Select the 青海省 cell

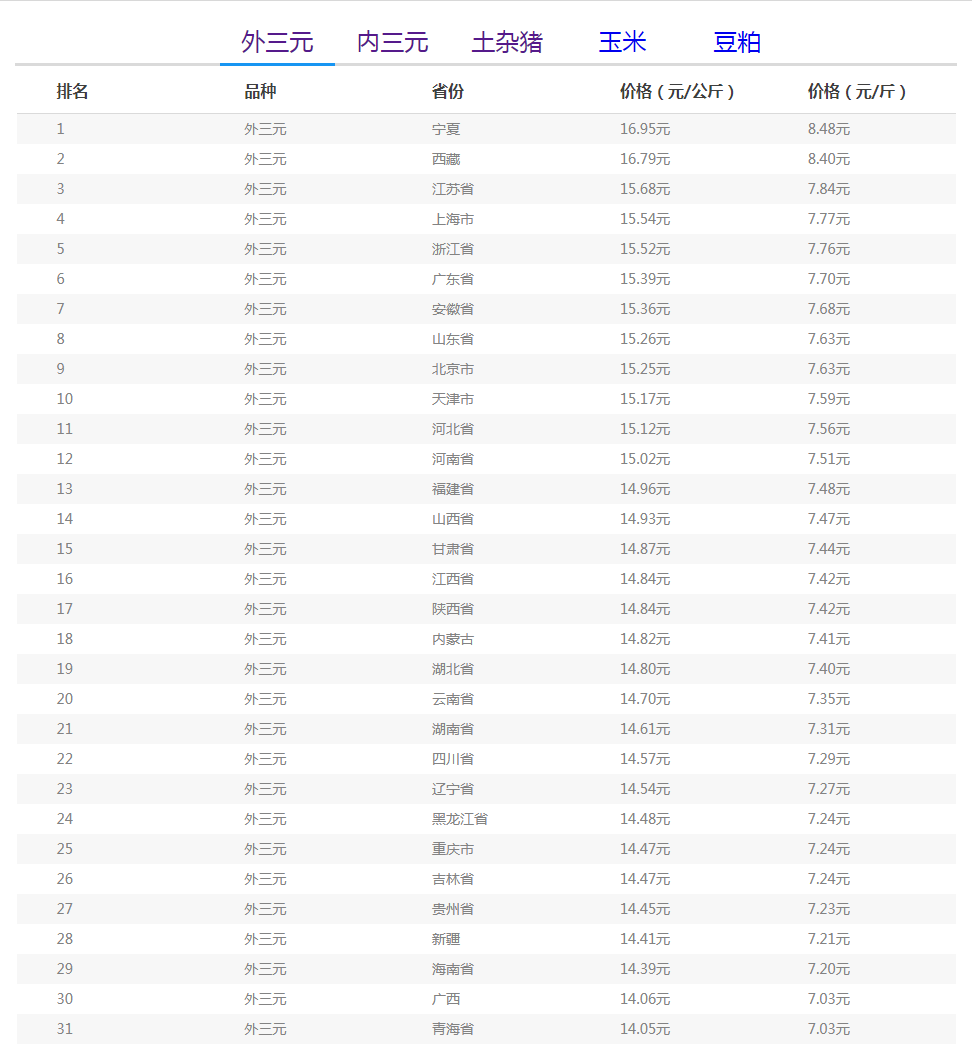coord(453,1029)
